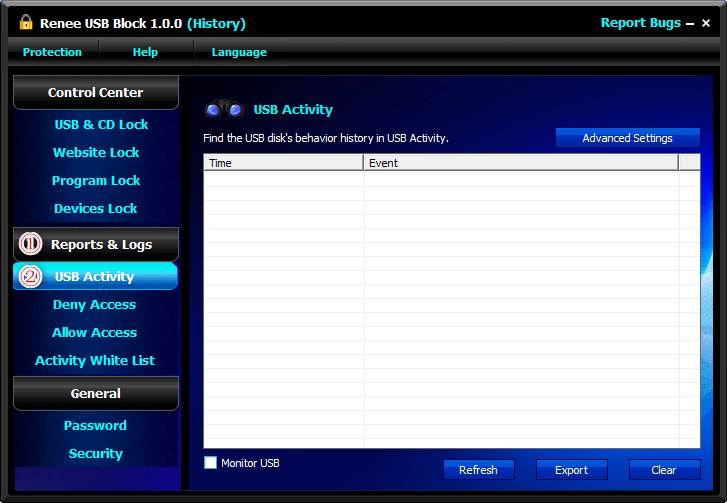727x503 pixels.
Task: Close the Renee USB Block window
Action: [706, 23]
